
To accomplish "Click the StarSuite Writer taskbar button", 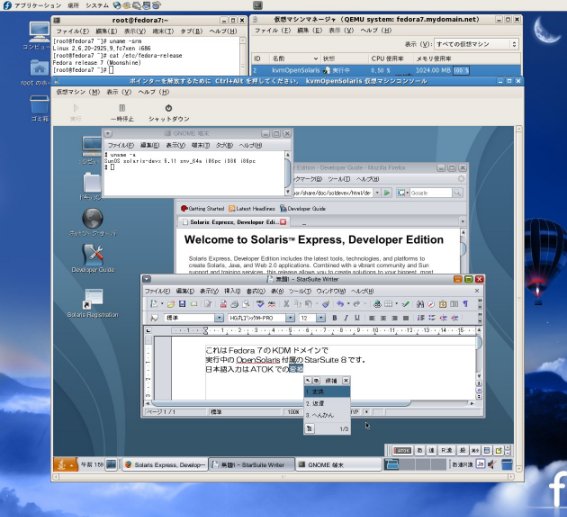I will 252,465.
